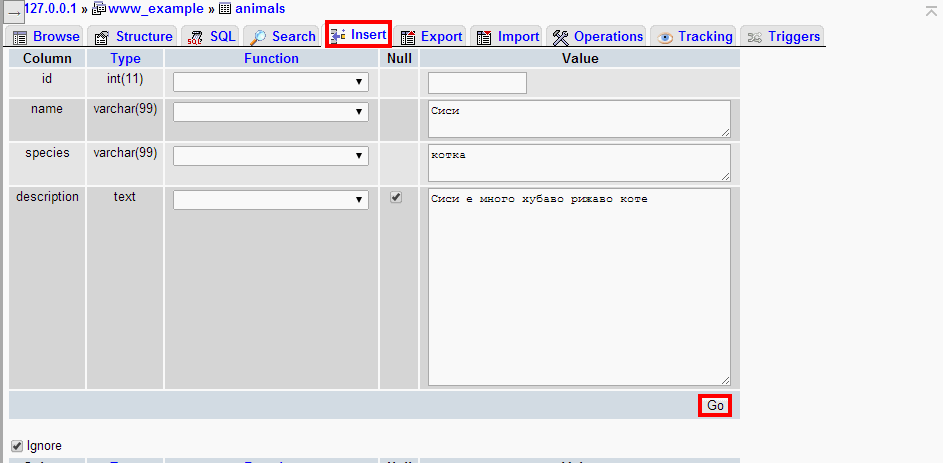Select the Insert tab
Screen dimensions: 943x463
pos(358,35)
